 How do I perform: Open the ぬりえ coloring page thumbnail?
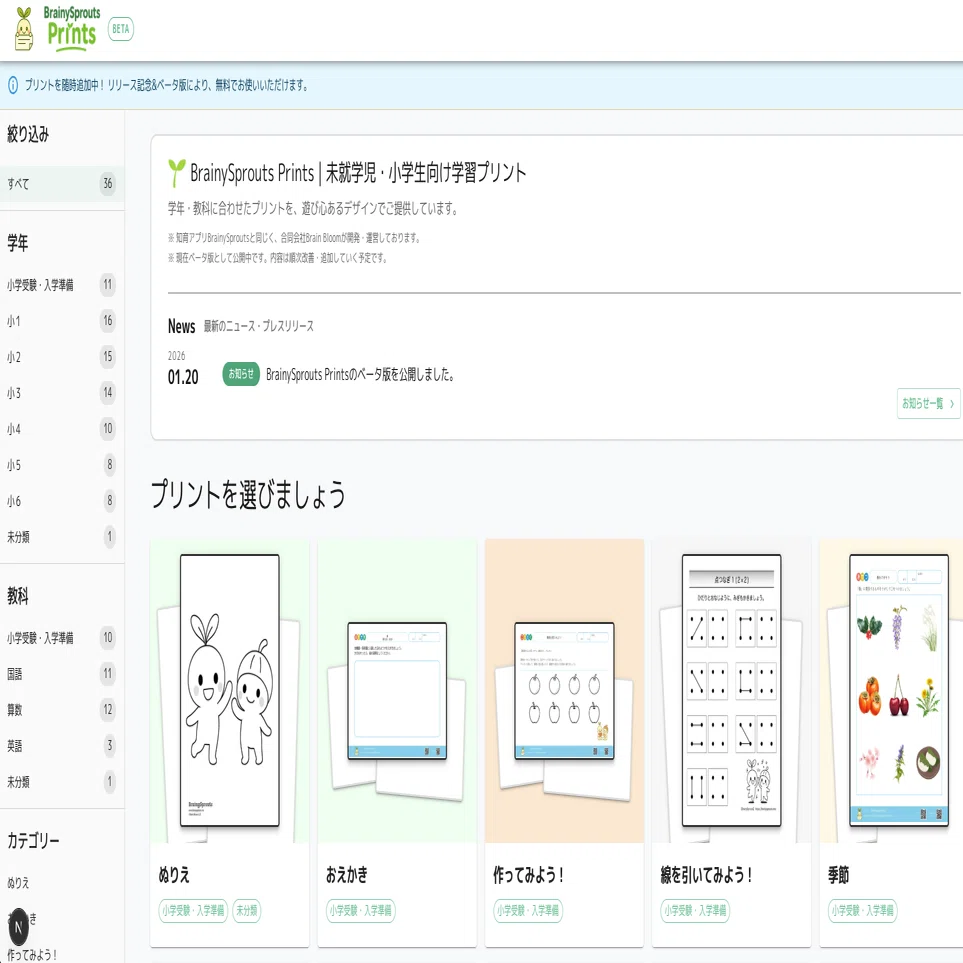[229, 691]
